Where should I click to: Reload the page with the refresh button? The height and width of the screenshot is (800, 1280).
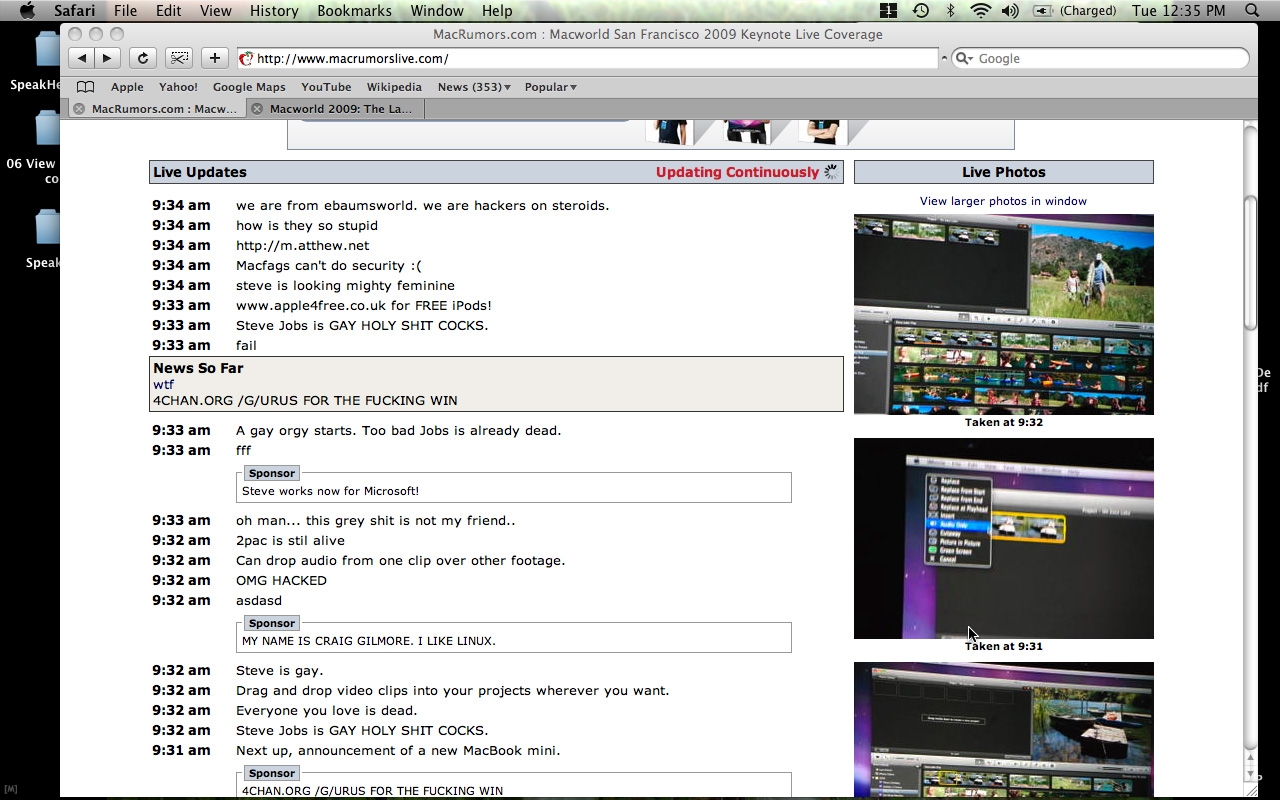click(x=142, y=58)
